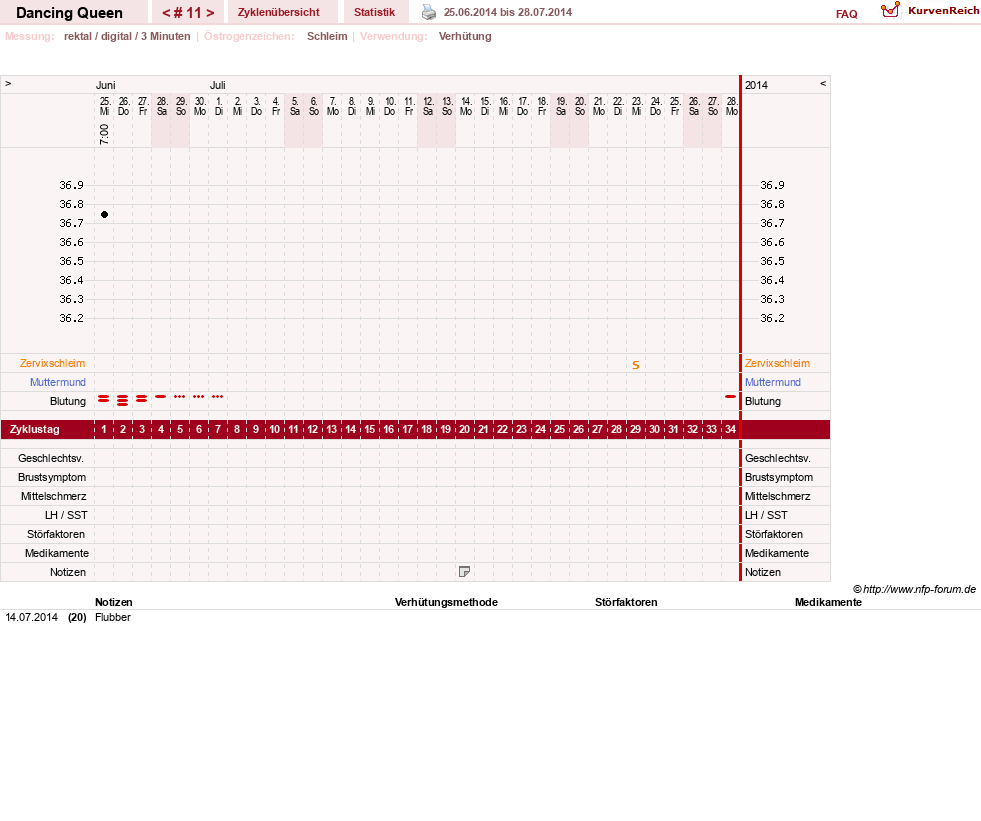
Task: Go to next cycle with the right arrow
Action: click(210, 13)
